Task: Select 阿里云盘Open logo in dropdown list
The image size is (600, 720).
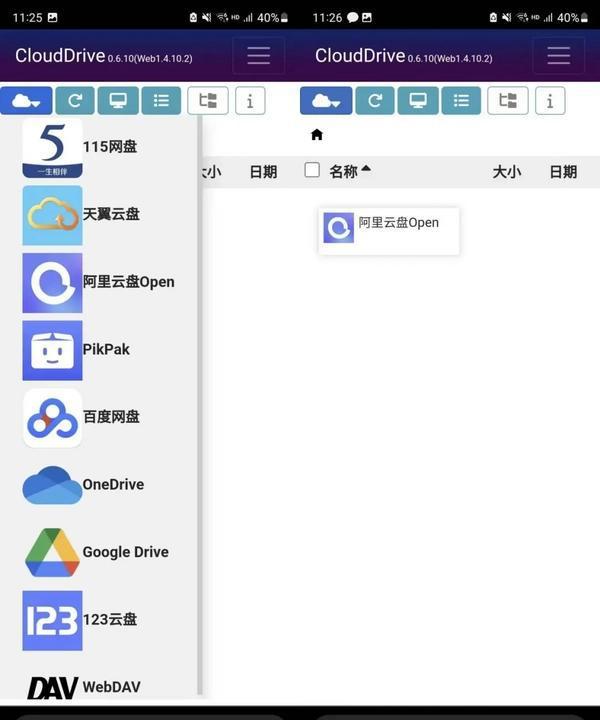Action: 52,283
